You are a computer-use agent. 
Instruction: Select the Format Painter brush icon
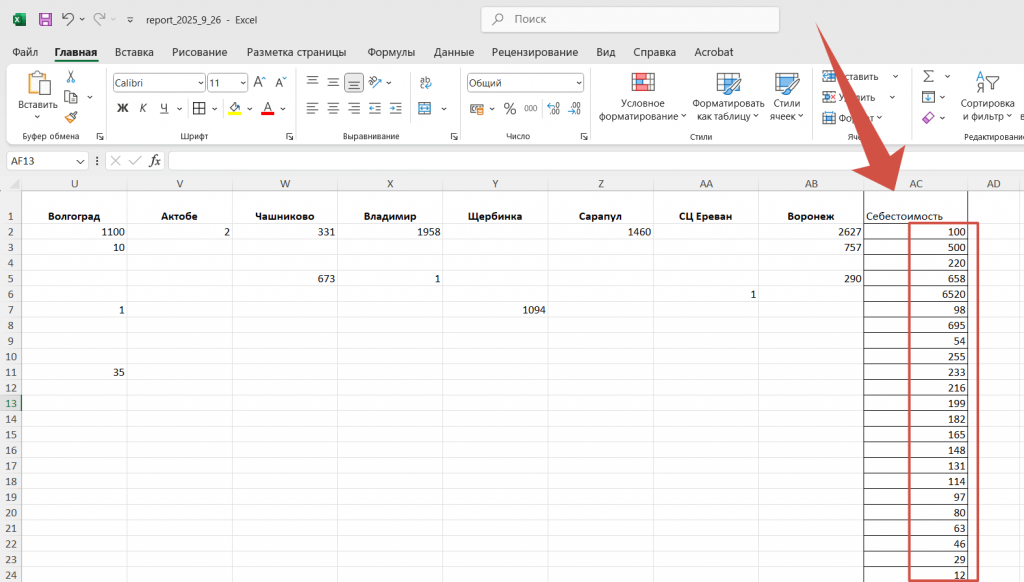click(x=71, y=117)
